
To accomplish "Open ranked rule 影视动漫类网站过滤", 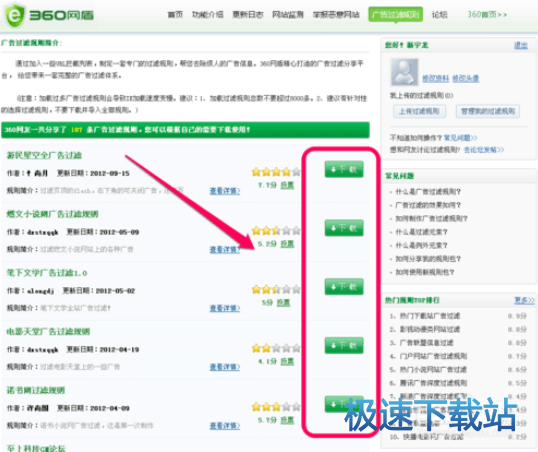I will tap(430, 329).
